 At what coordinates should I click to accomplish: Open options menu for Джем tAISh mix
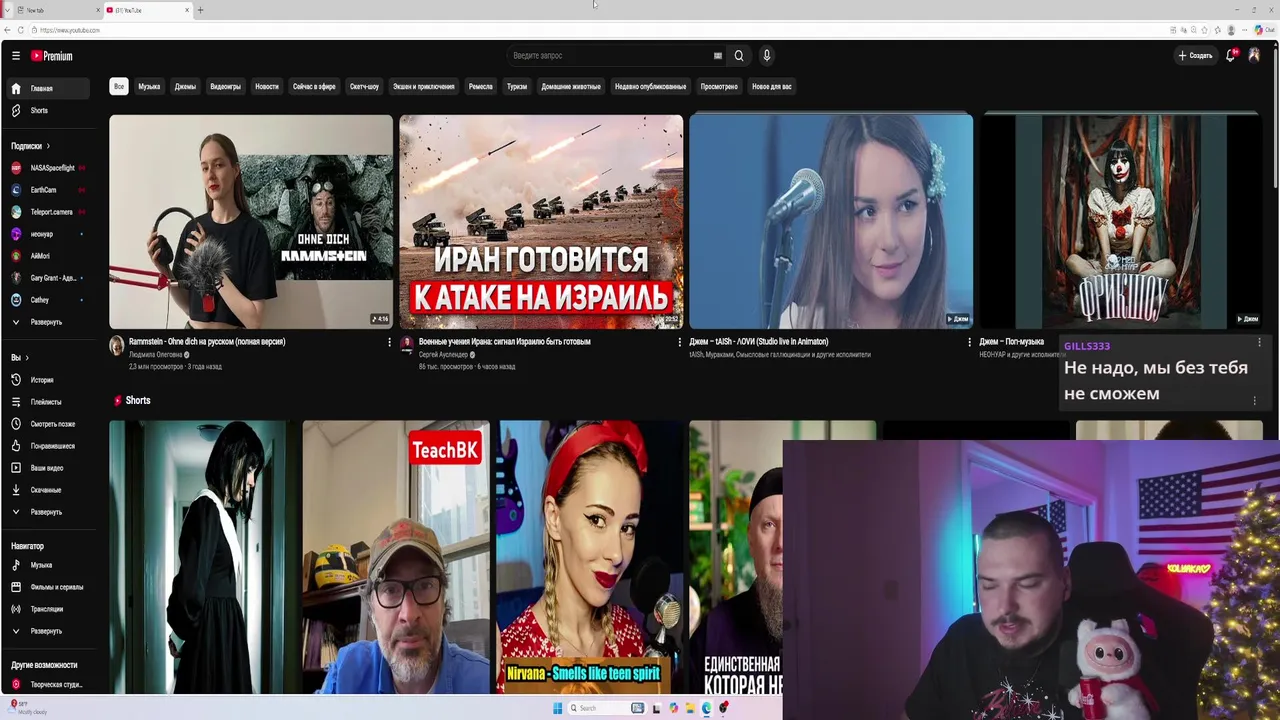(969, 342)
